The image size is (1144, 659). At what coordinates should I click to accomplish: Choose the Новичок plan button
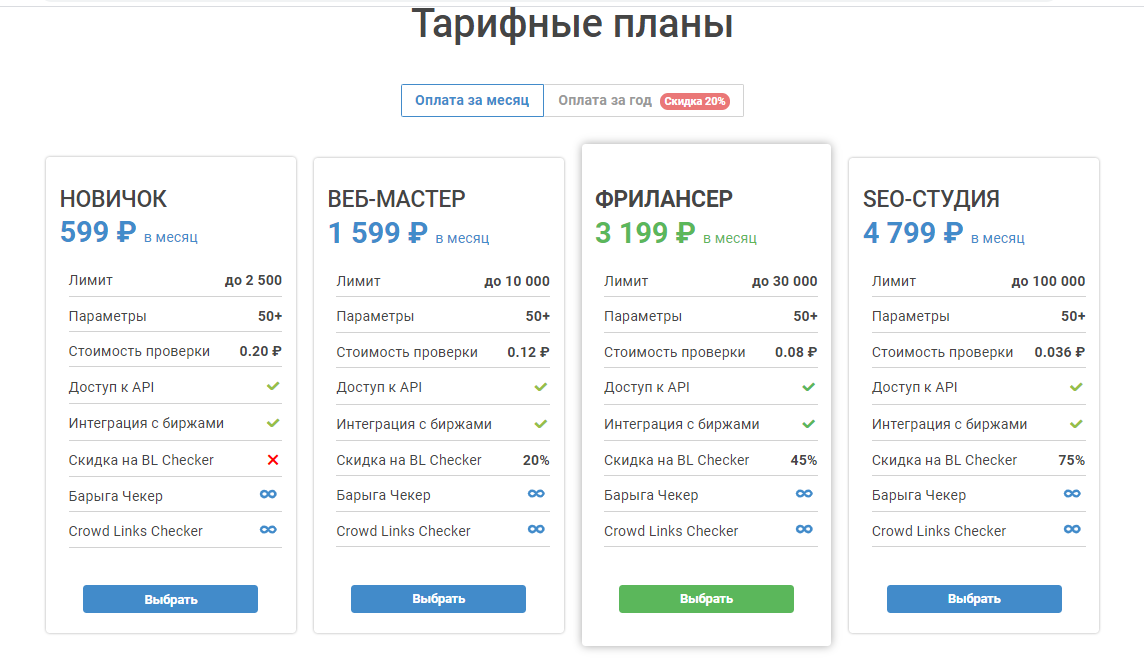(170, 599)
